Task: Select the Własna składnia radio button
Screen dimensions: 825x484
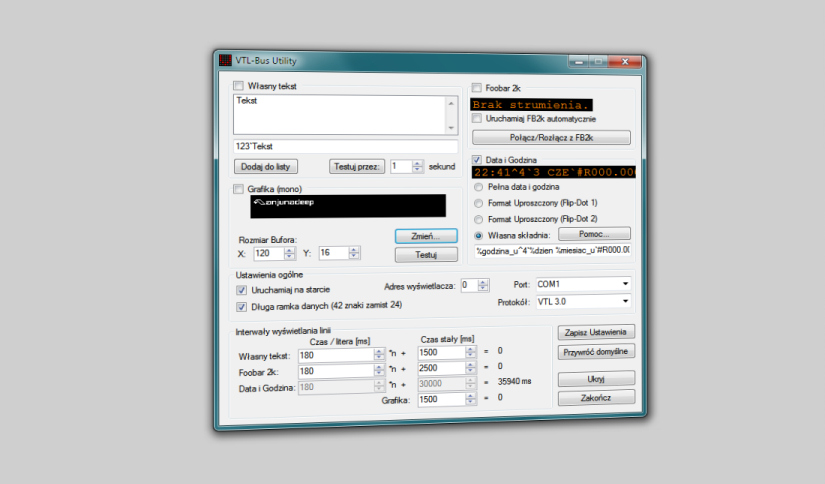Action: 478,236
